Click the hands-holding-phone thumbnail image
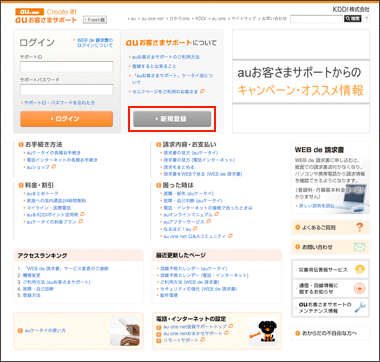 (x=125, y=331)
